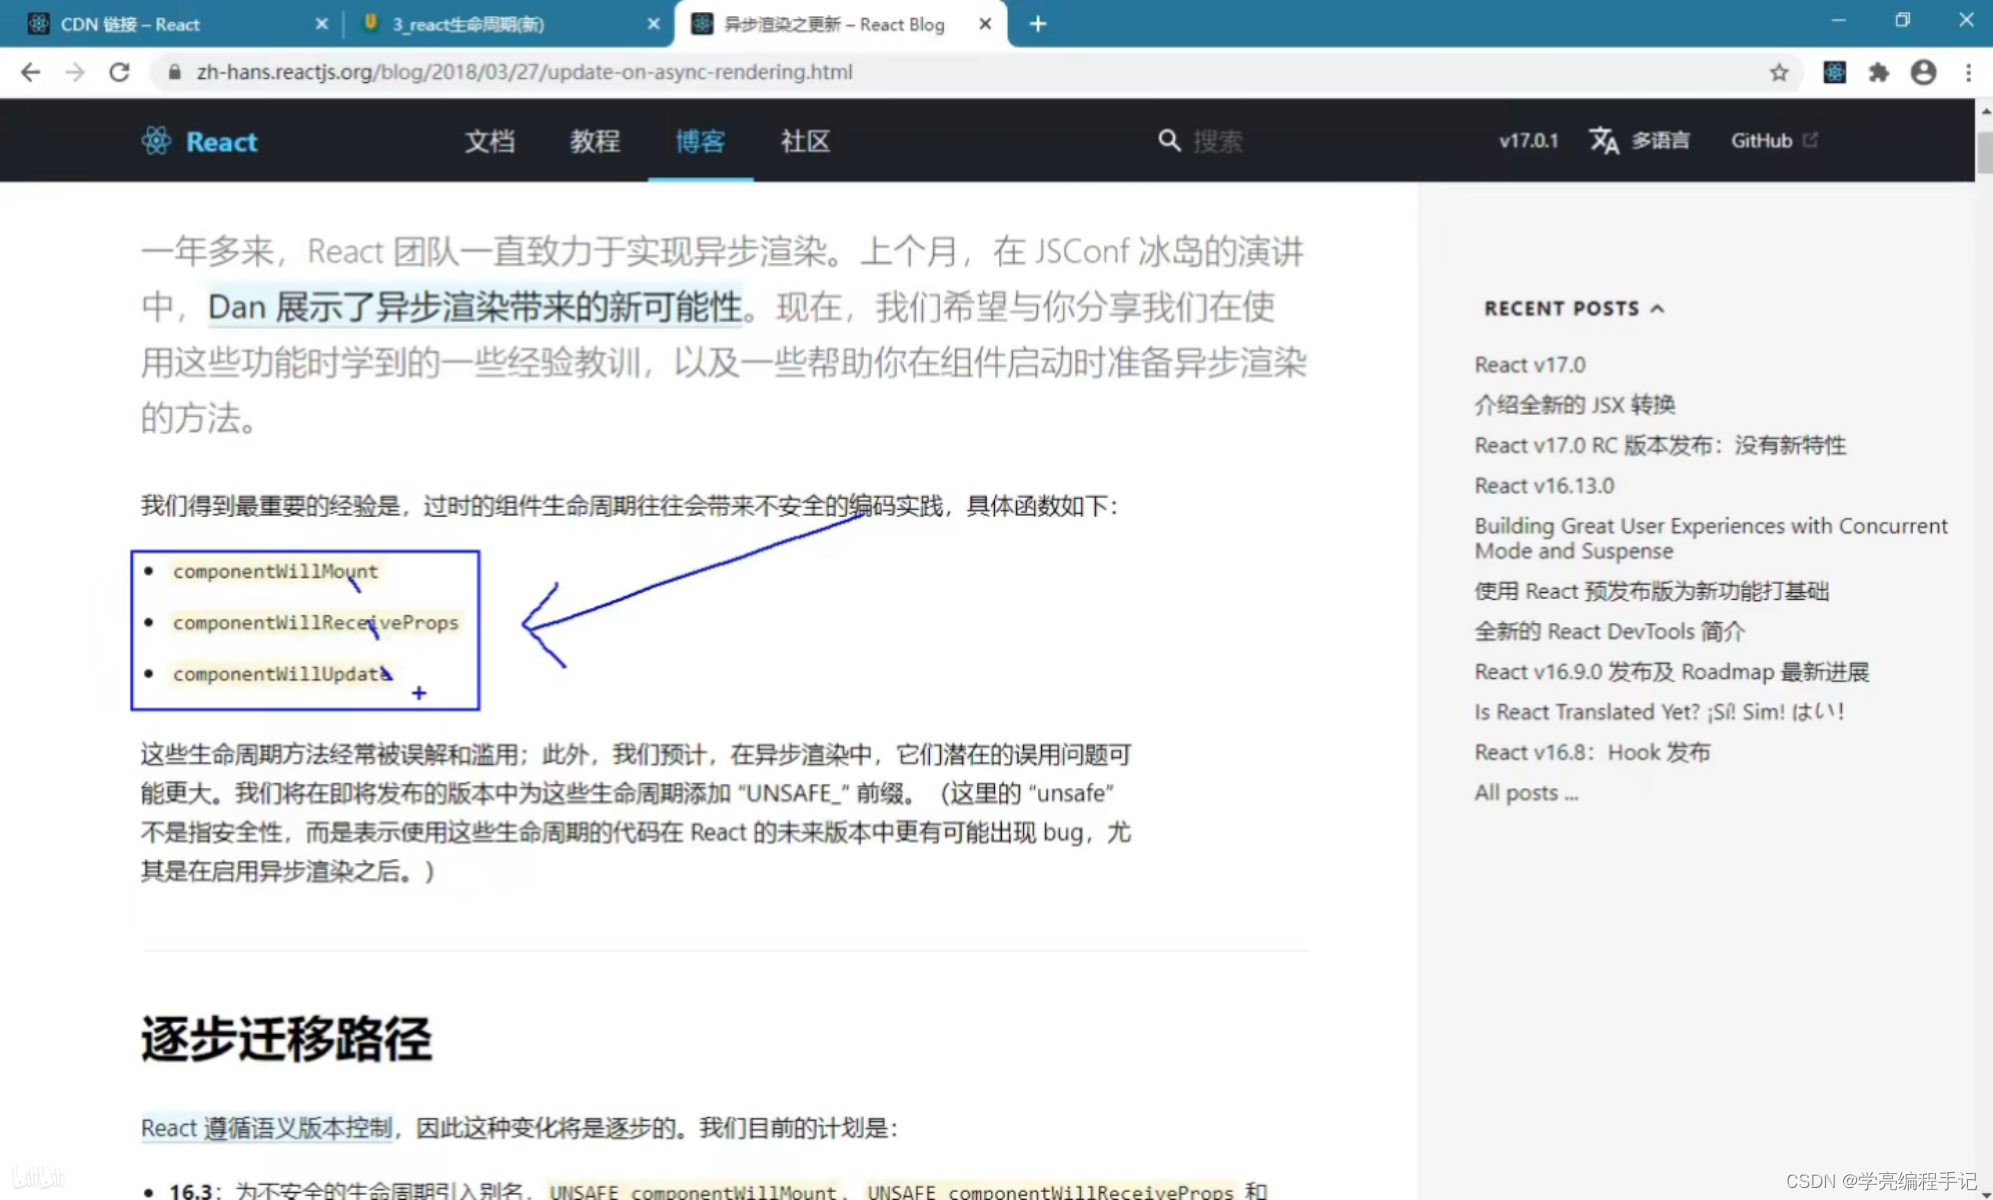
Task: Open the 教程 nav item
Action: coord(595,141)
